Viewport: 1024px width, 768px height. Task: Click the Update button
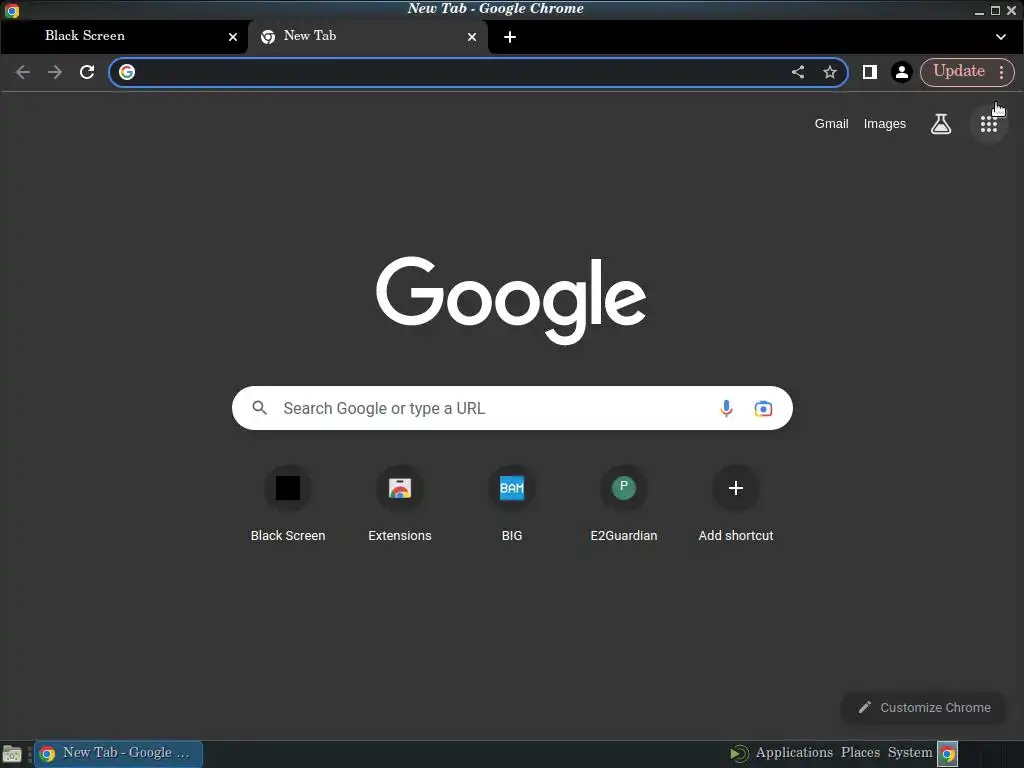click(x=959, y=71)
